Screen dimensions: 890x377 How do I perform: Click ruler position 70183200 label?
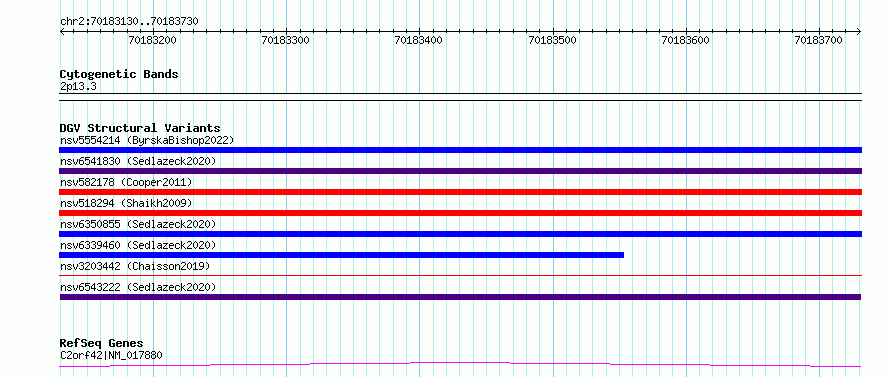coord(152,40)
